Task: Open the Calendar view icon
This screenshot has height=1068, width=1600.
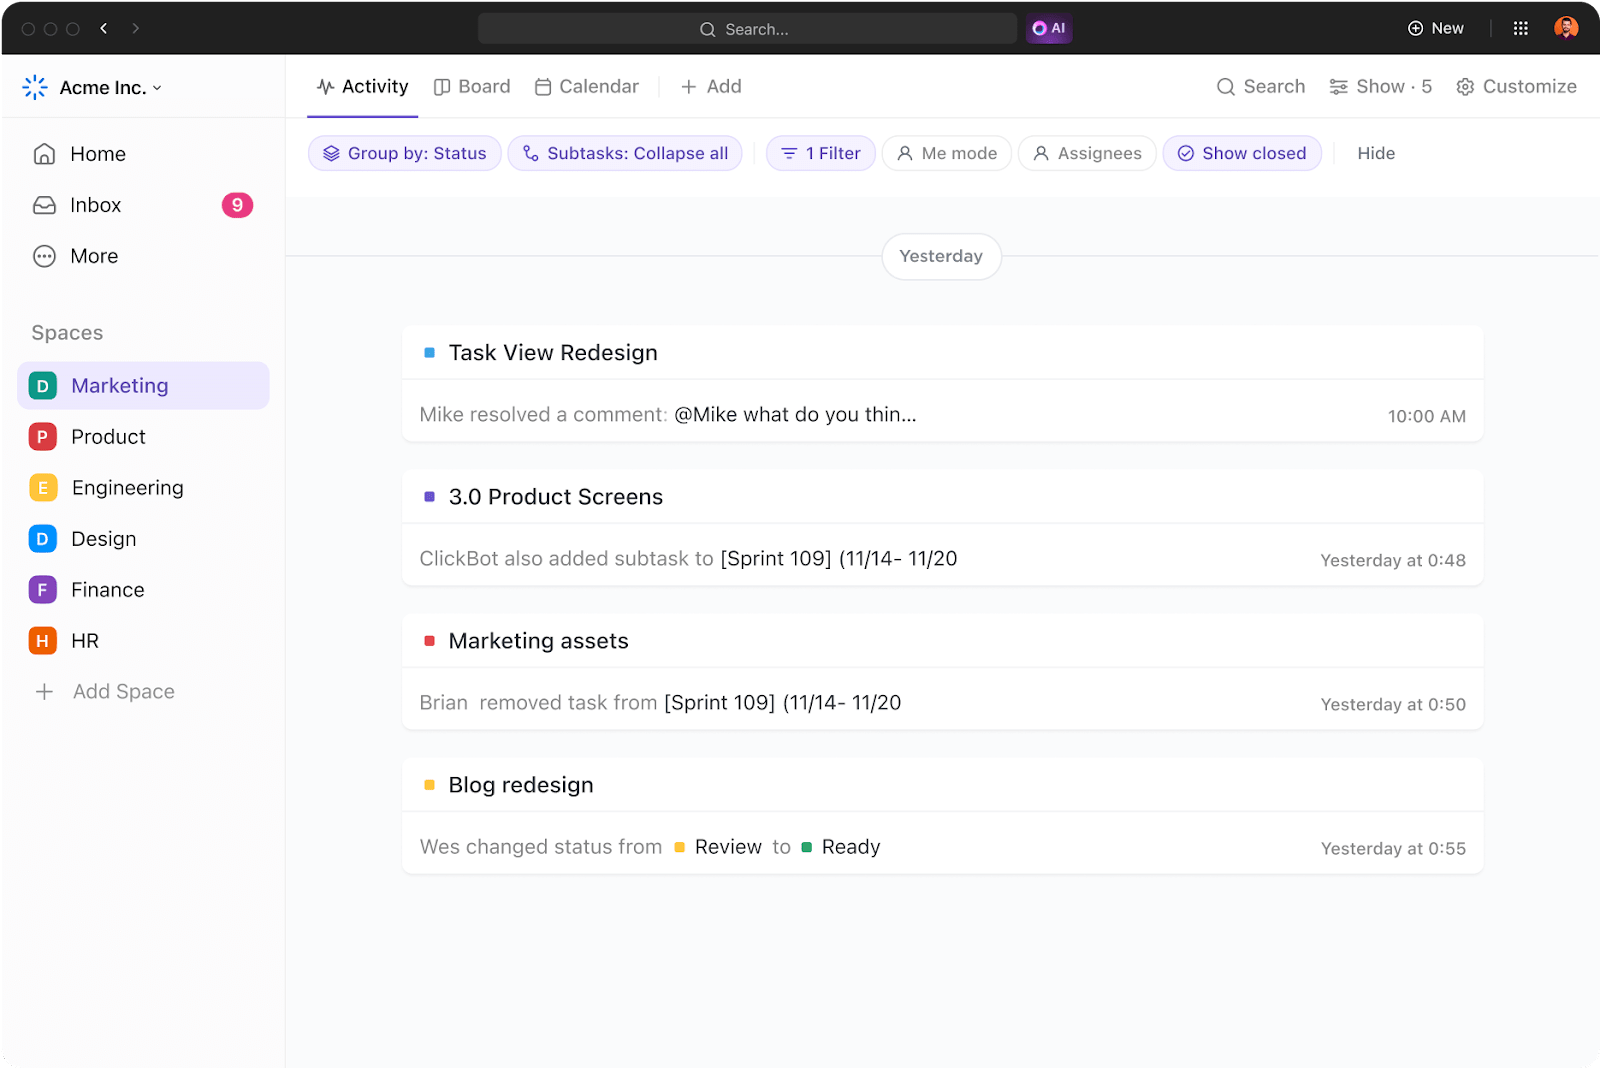Action: [543, 86]
